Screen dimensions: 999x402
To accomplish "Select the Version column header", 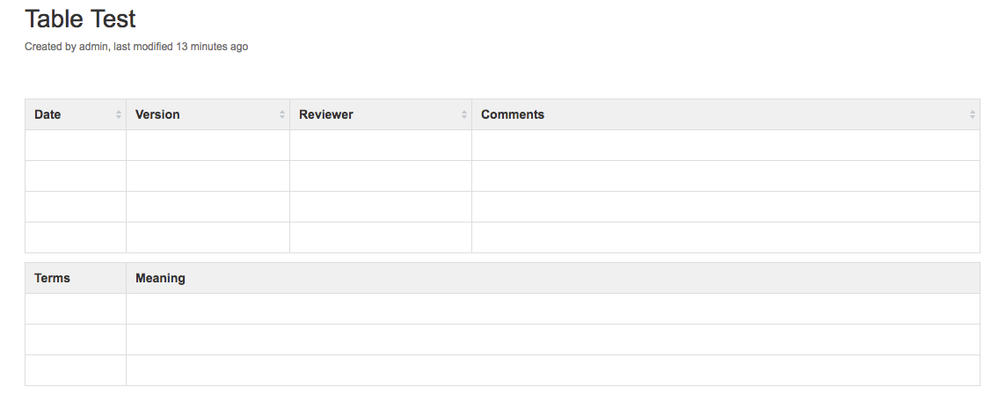I will (208, 115).
